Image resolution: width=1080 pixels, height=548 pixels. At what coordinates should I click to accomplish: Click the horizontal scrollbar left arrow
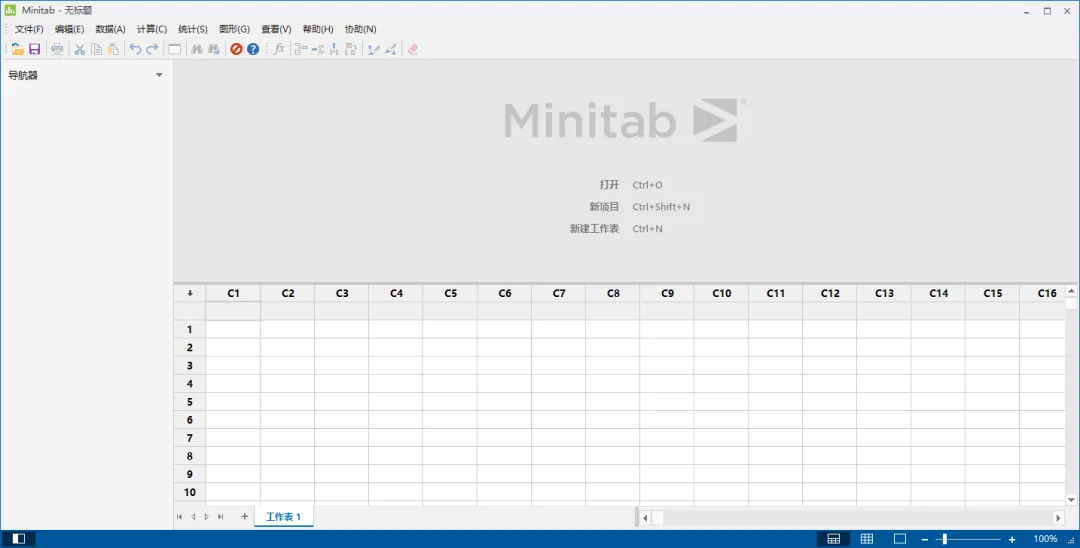click(x=645, y=518)
